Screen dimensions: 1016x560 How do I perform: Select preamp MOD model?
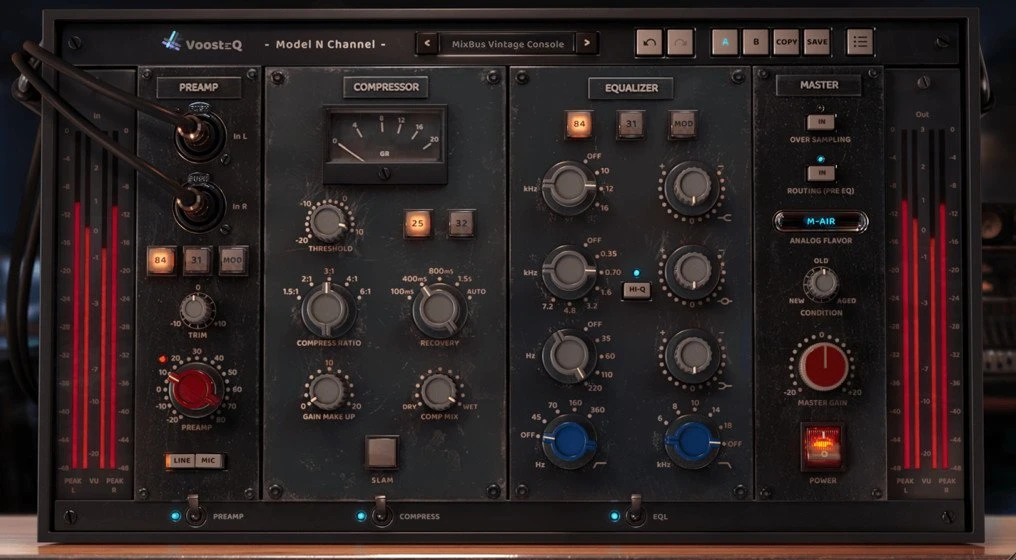[x=233, y=261]
